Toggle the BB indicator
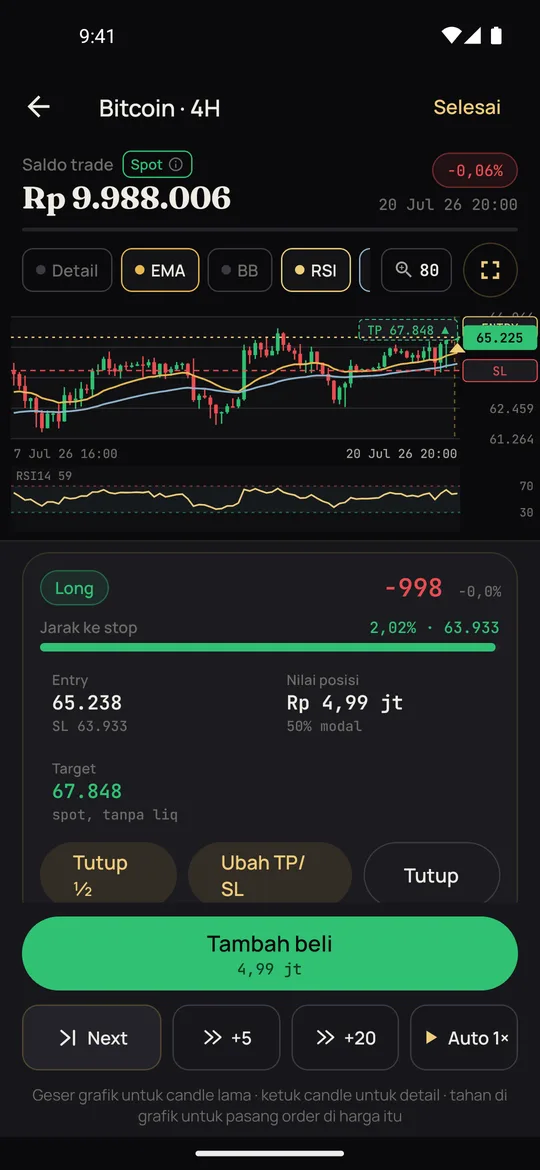Viewport: 540px width, 1170px height. click(x=239, y=270)
